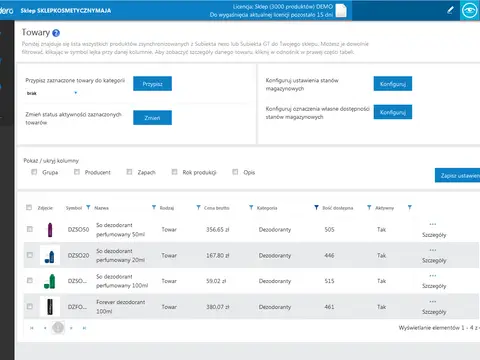Click quantity 505 cell
The height and width of the screenshot is (360, 480).
(x=329, y=230)
